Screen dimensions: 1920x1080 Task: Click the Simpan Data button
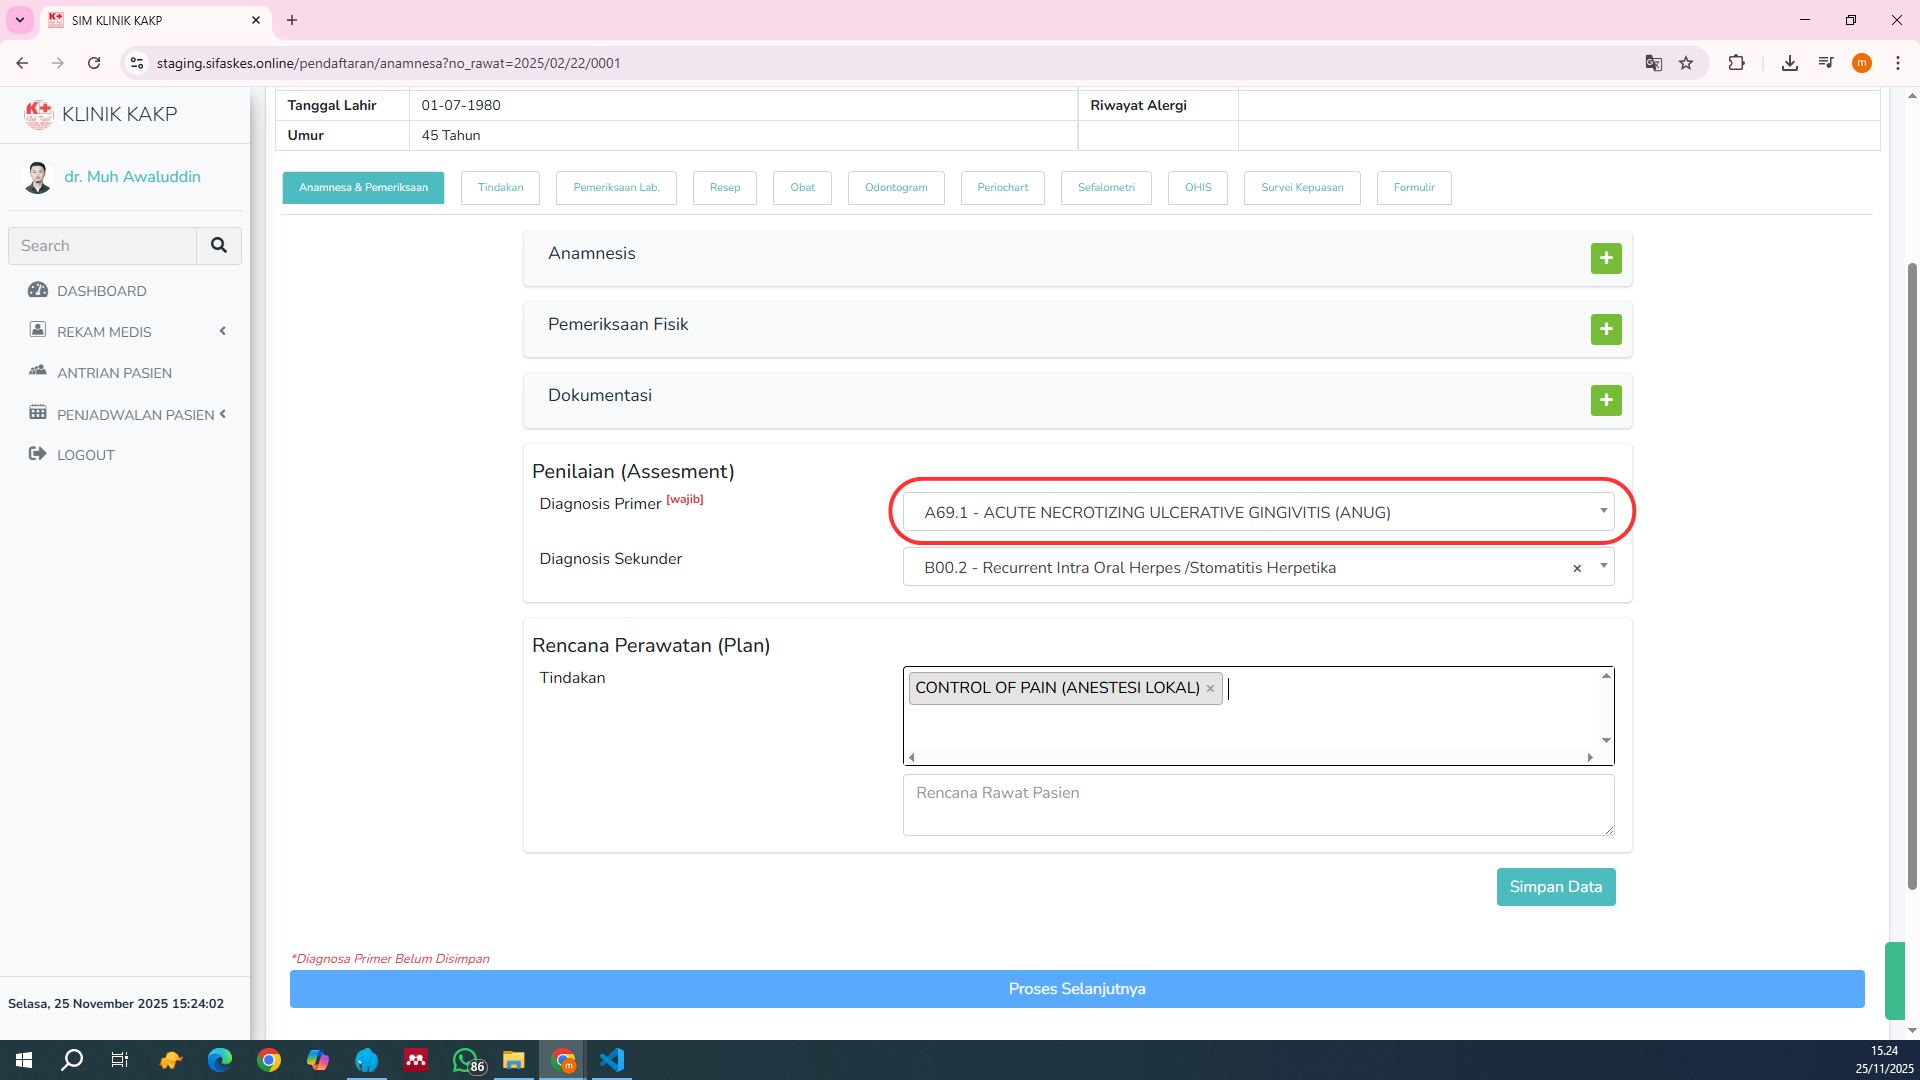1555,887
